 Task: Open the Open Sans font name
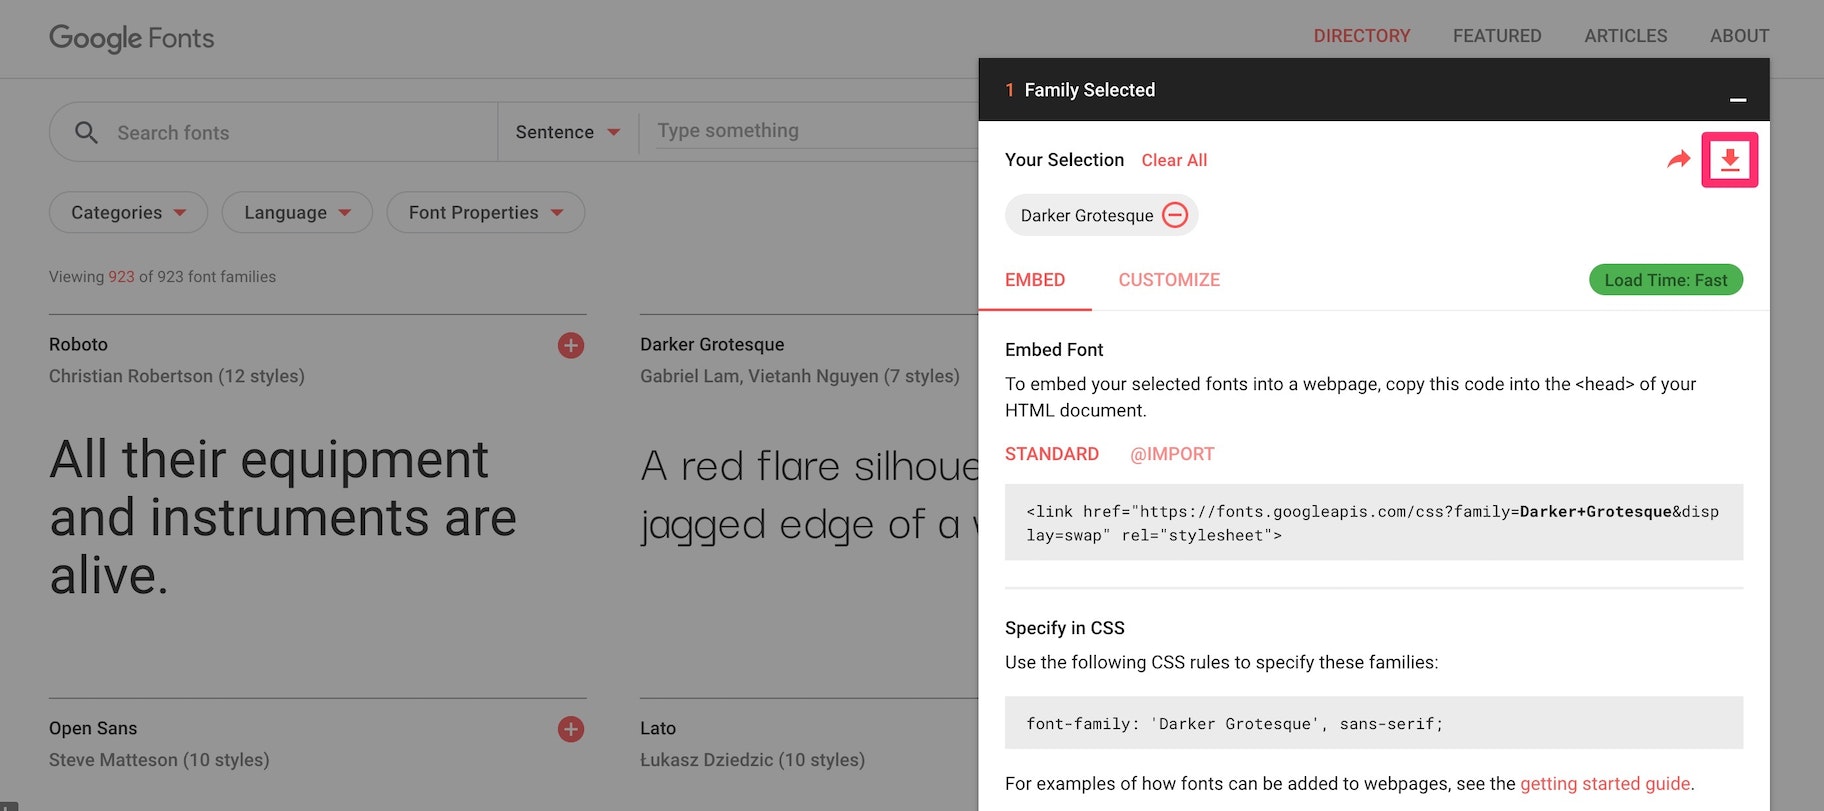click(x=93, y=728)
